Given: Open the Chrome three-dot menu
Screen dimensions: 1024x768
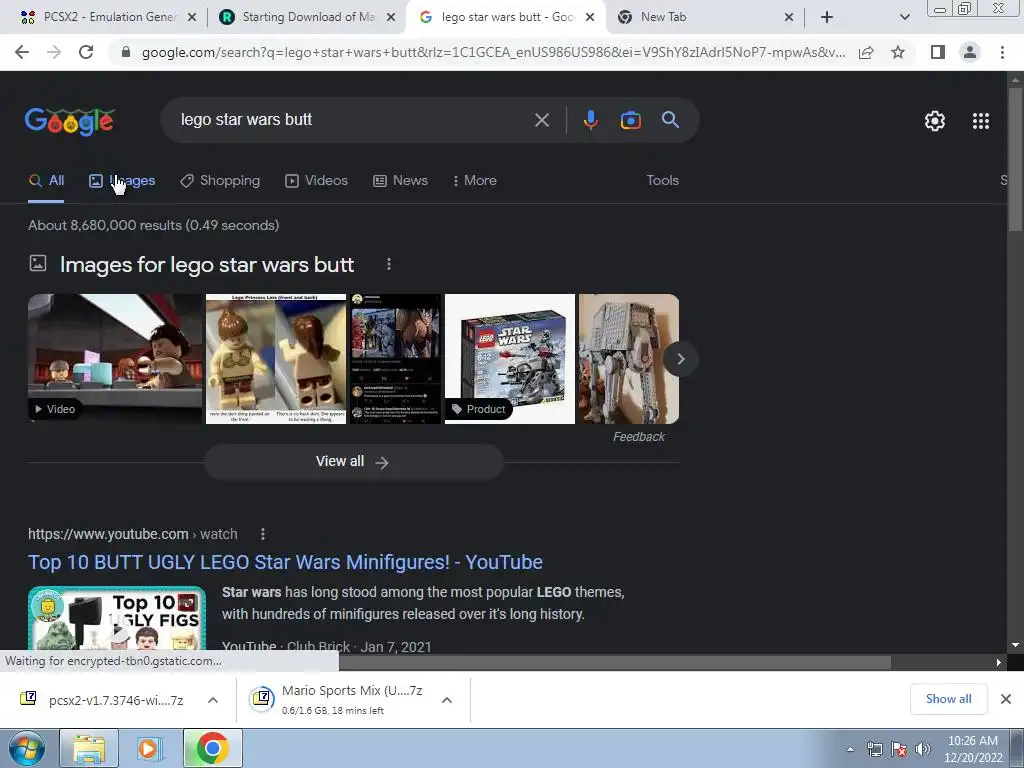Looking at the screenshot, I should click(x=1002, y=52).
